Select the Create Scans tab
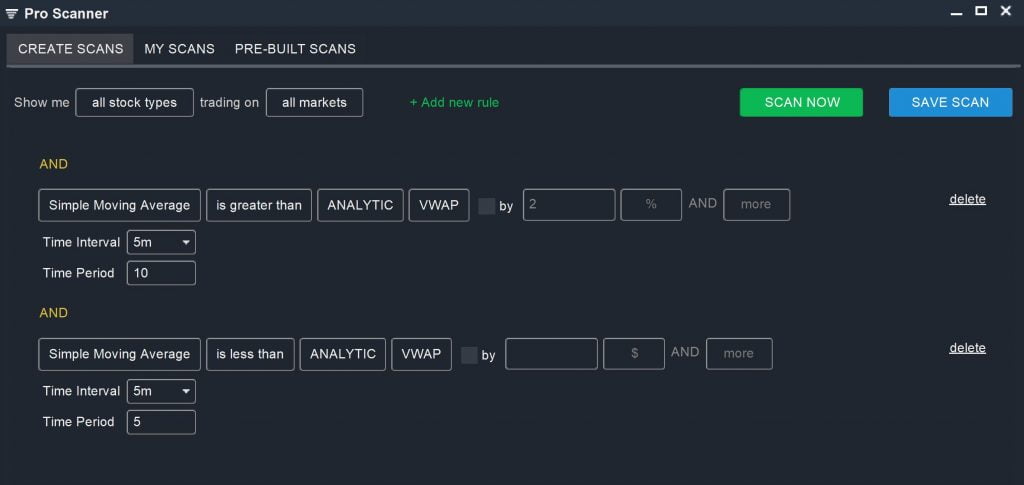The width and height of the screenshot is (1024, 485). (70, 48)
